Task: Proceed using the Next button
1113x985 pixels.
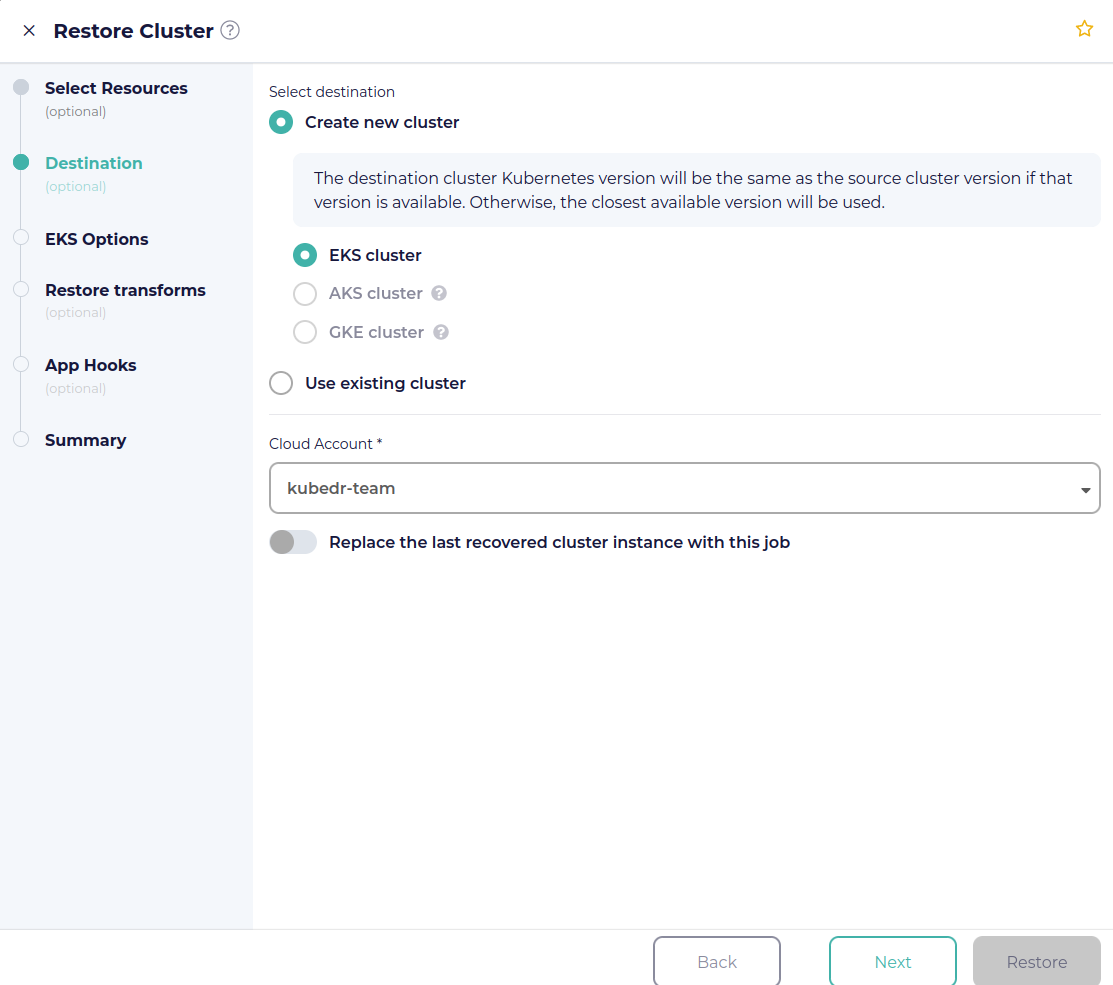Action: click(x=892, y=961)
